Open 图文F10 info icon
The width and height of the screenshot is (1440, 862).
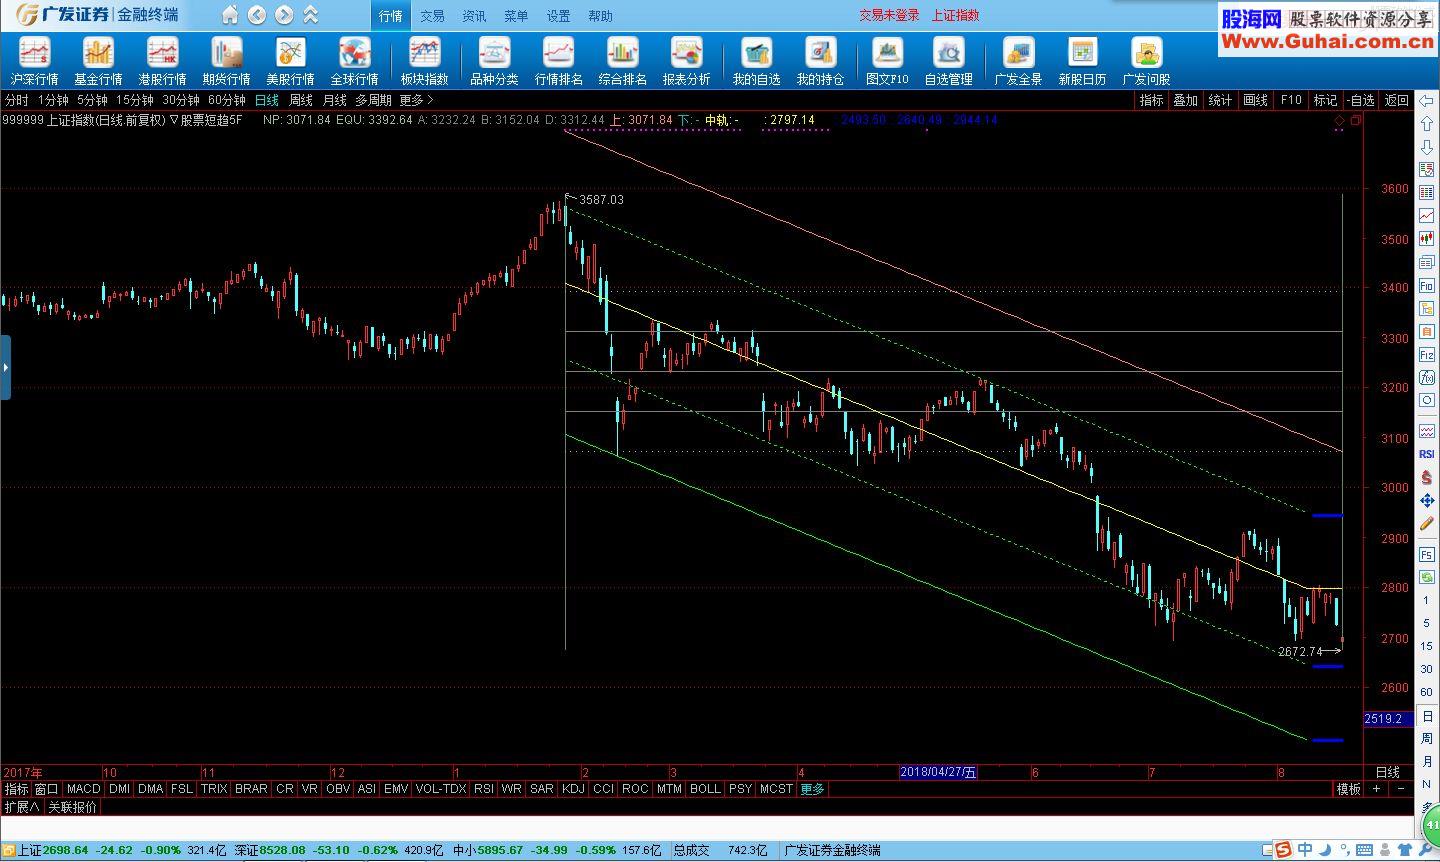pyautogui.click(x=887, y=61)
